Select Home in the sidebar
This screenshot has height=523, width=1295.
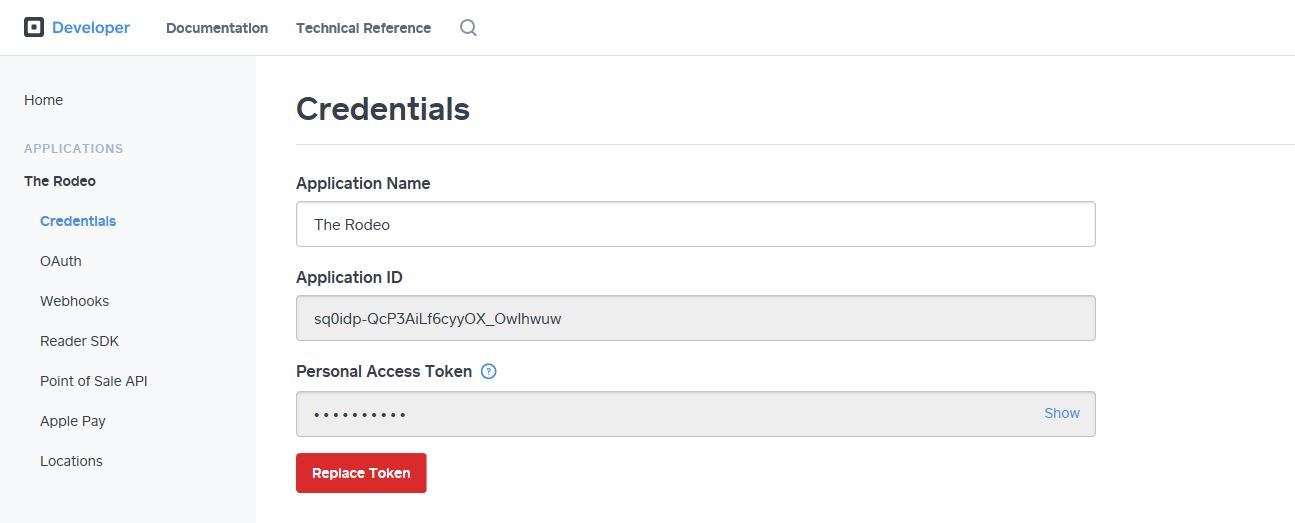(44, 100)
